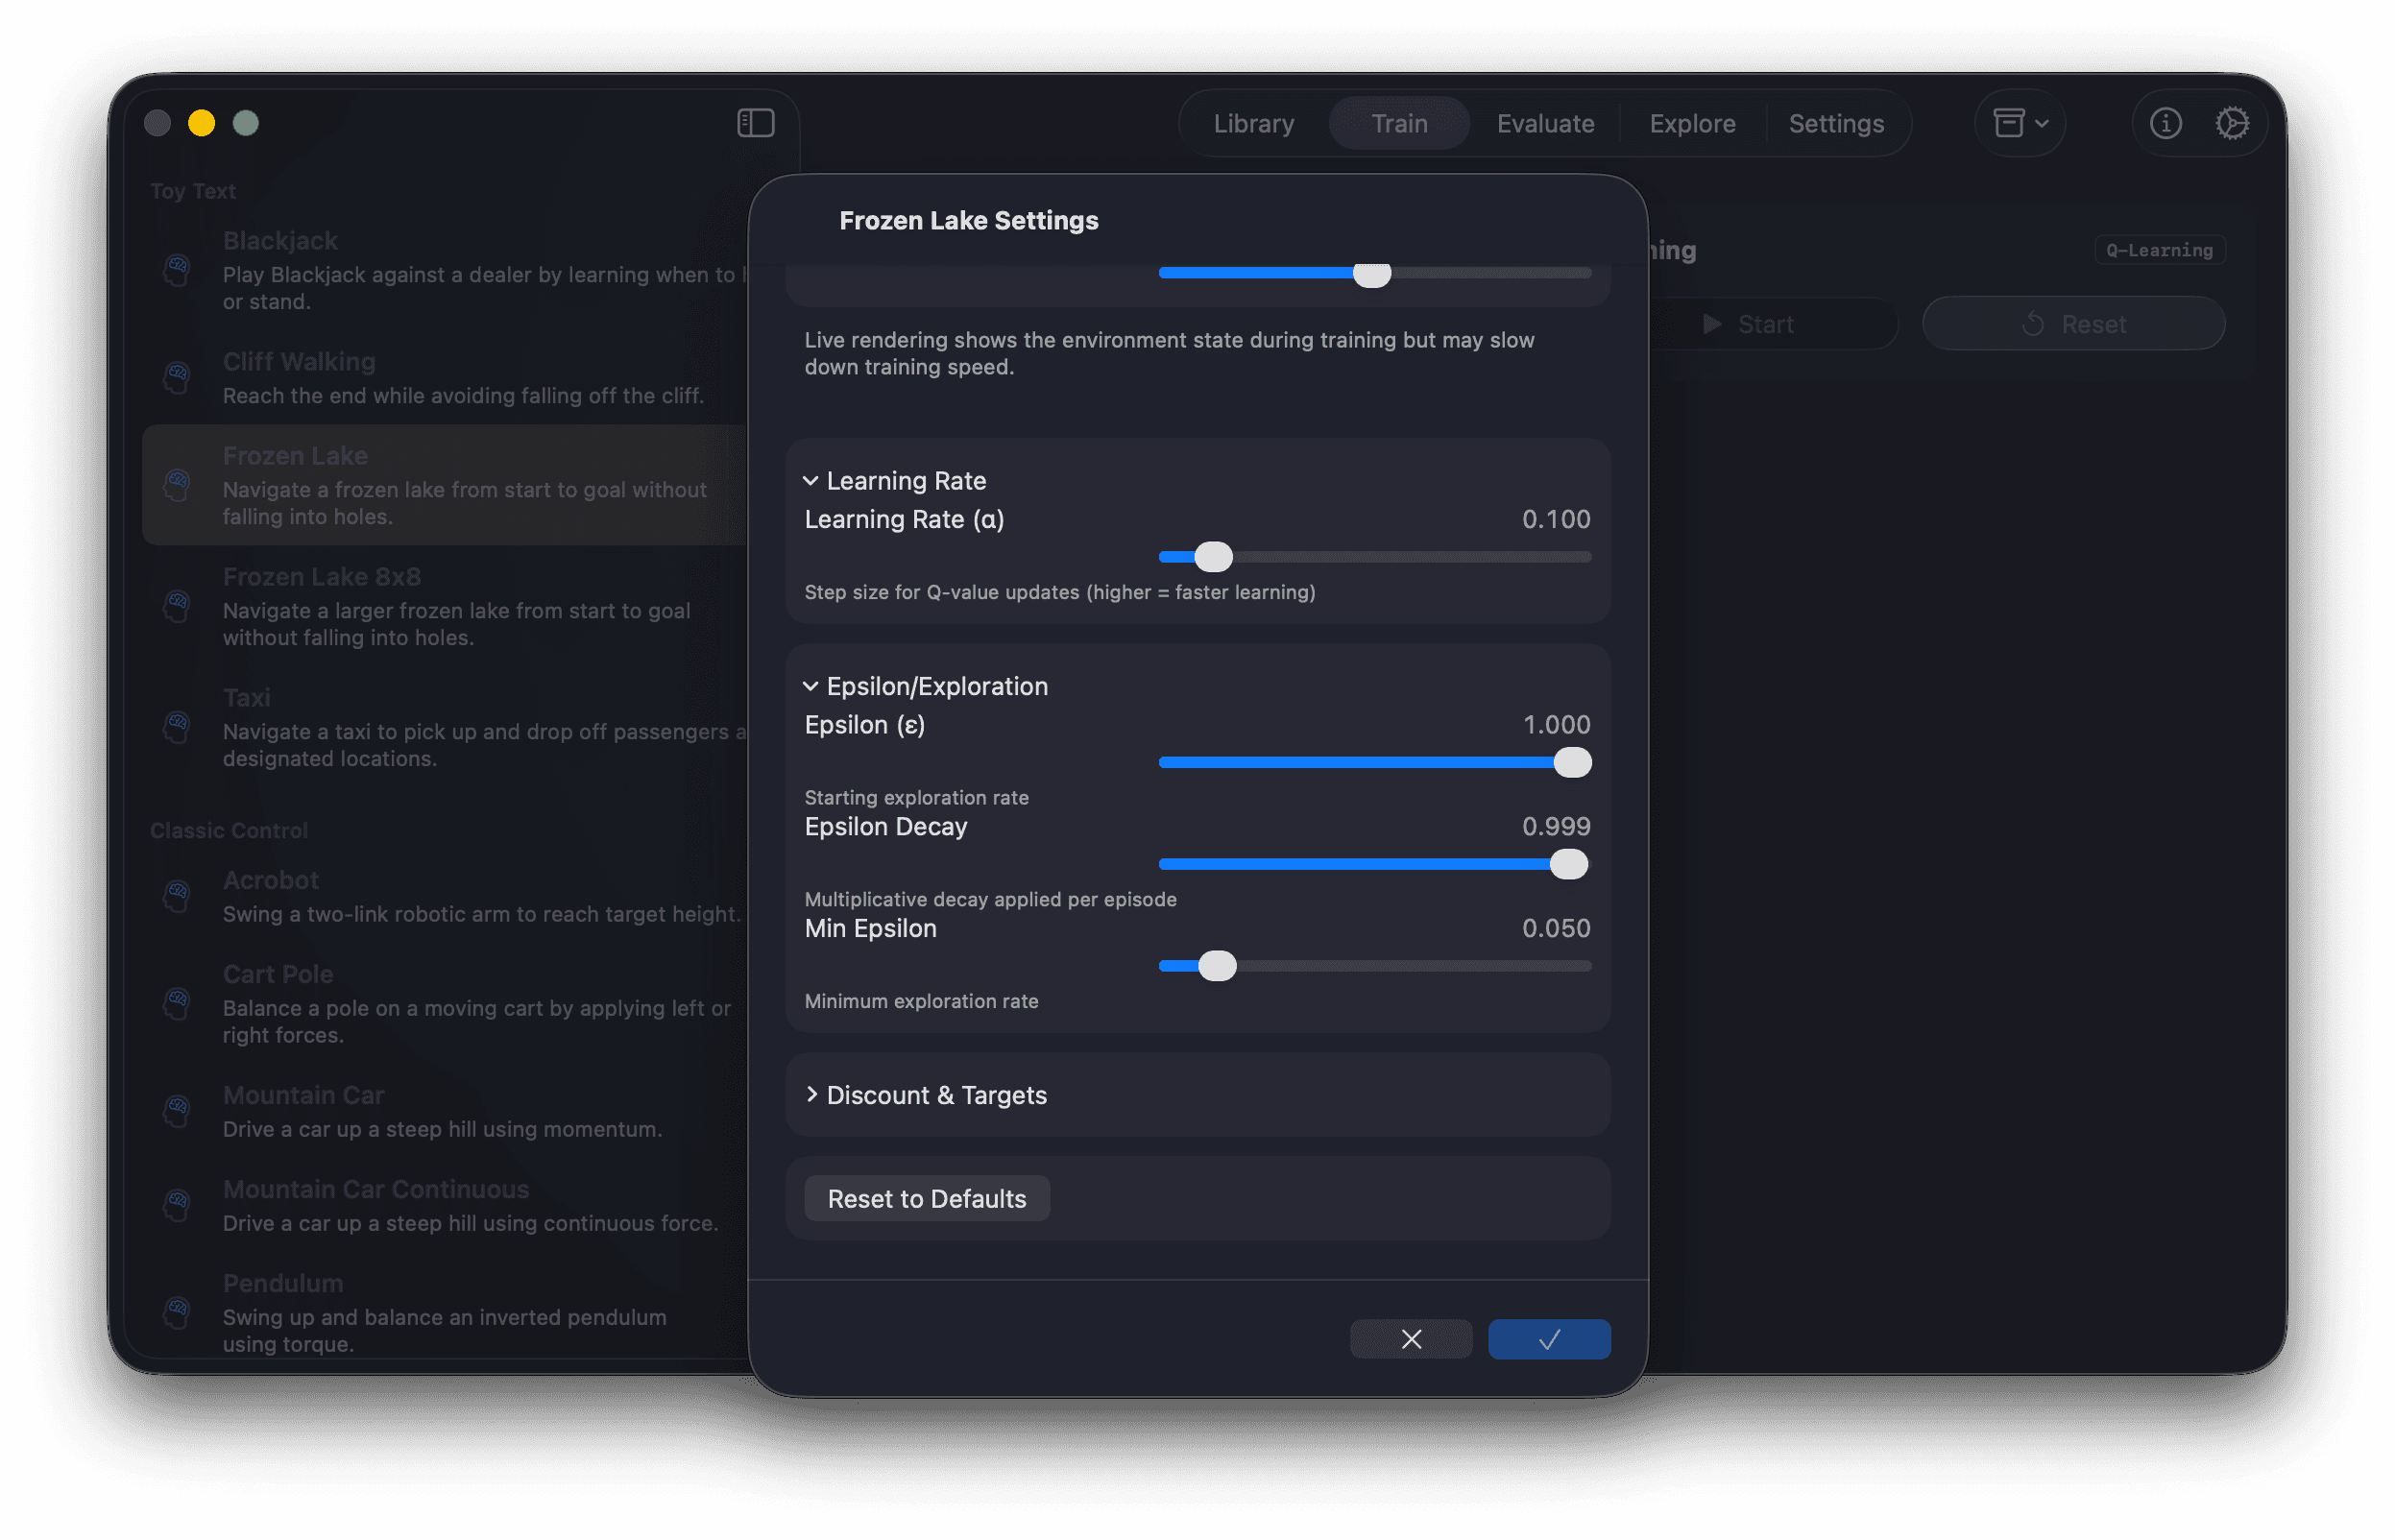
Task: Click the Learning Rate slider handle
Action: pos(1213,557)
